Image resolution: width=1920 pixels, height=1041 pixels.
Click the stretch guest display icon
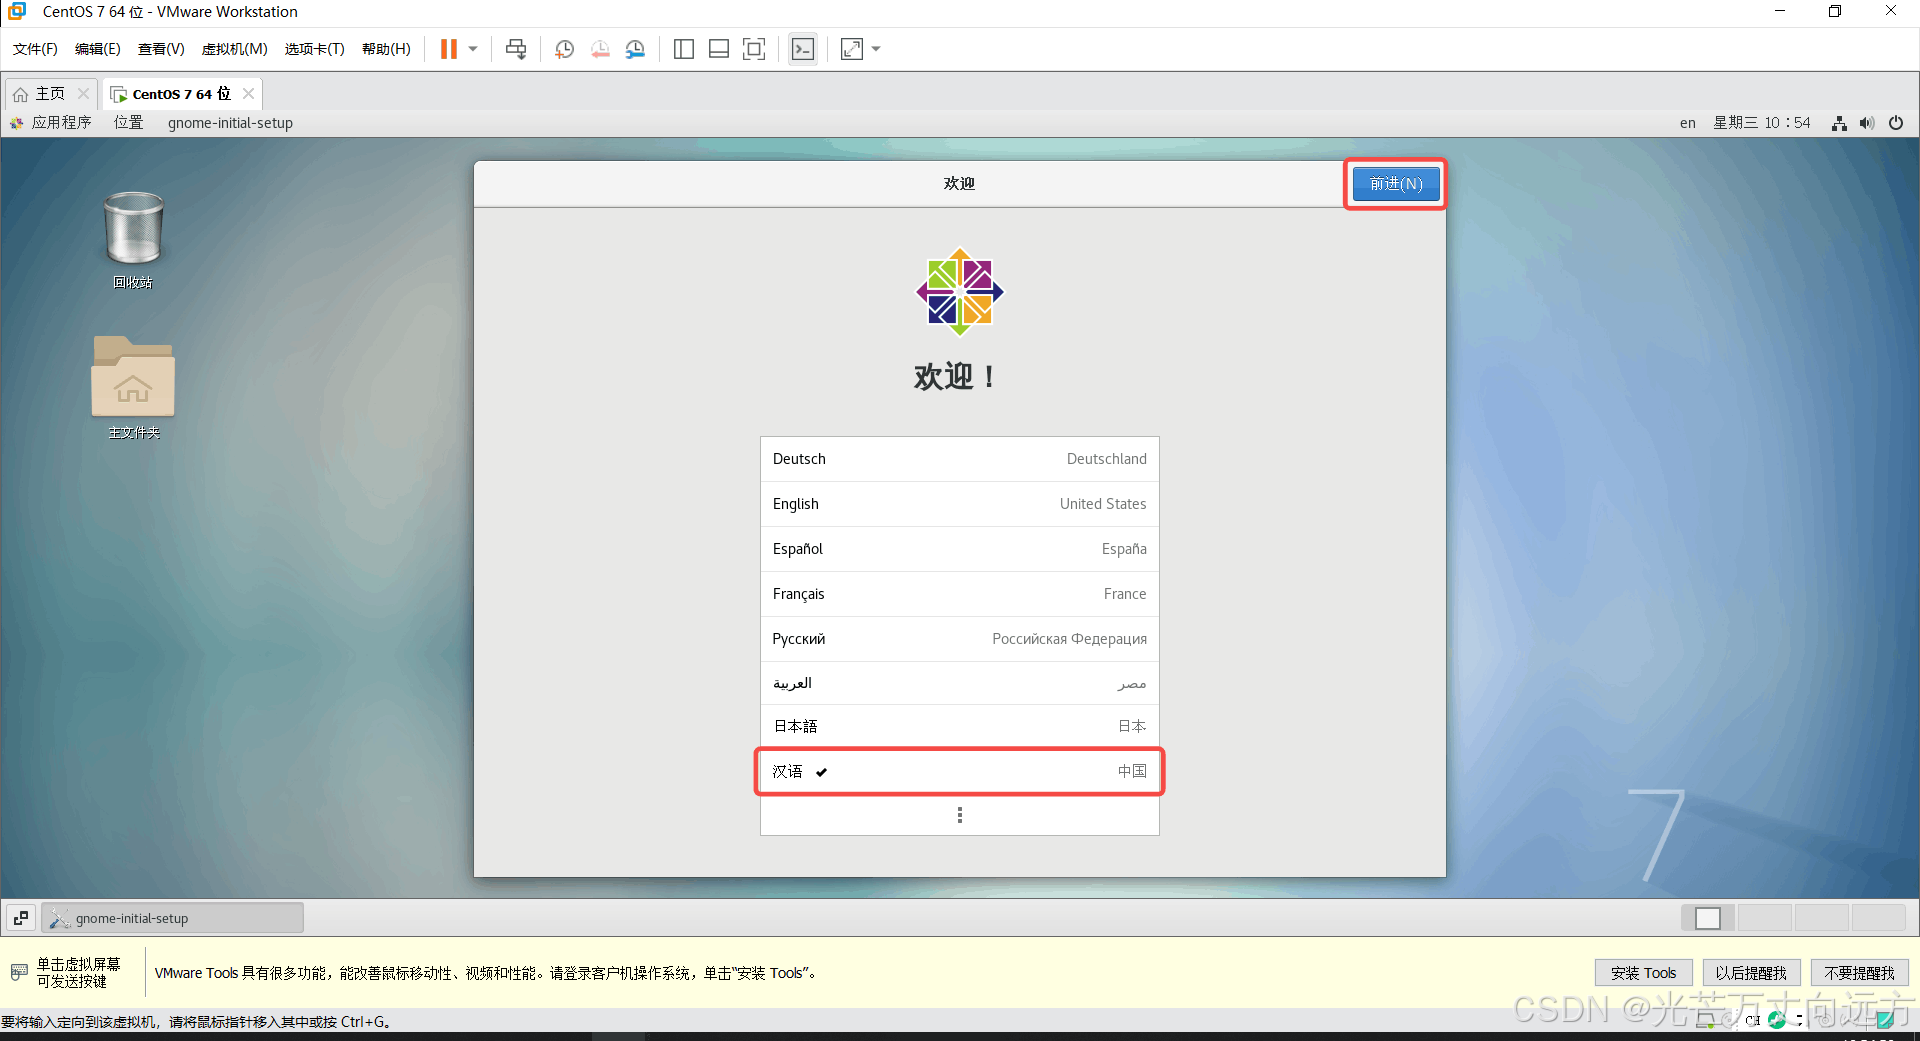tap(852, 49)
